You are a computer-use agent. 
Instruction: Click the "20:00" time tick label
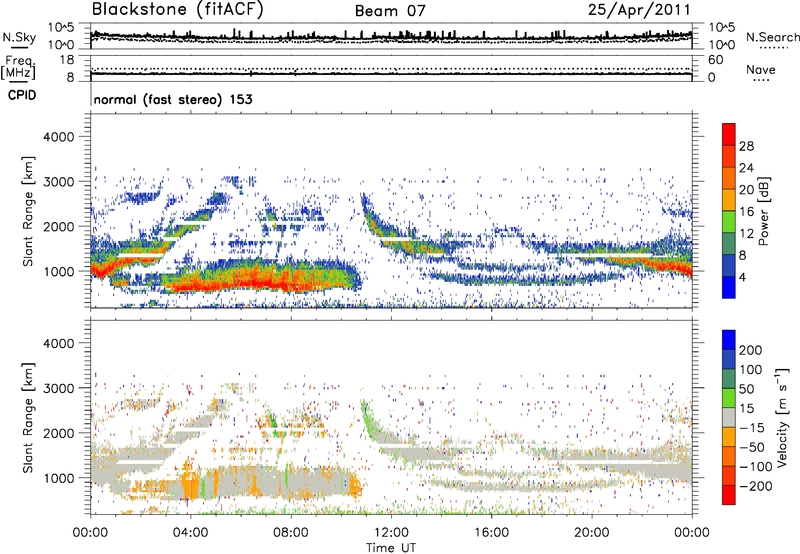point(591,533)
